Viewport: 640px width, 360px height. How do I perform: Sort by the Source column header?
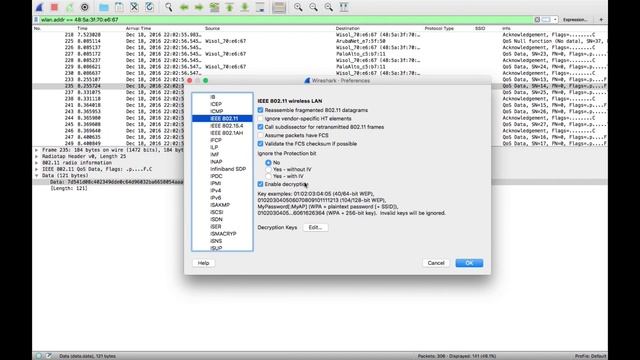212,29
